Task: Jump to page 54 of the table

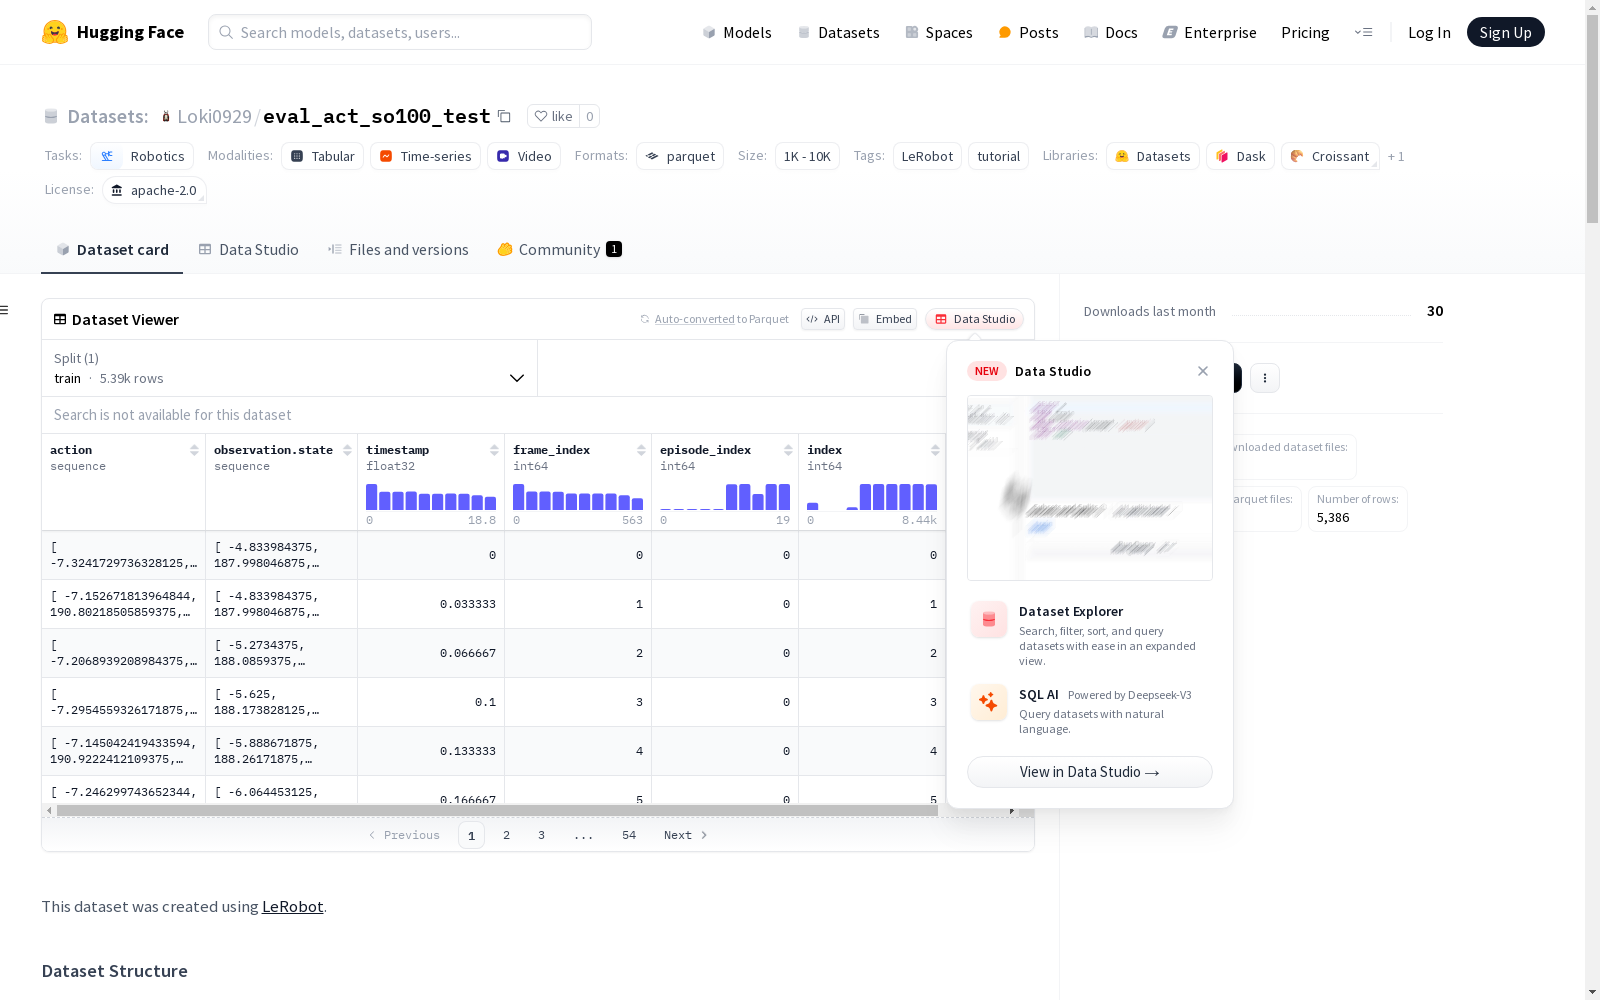Action: 629,835
